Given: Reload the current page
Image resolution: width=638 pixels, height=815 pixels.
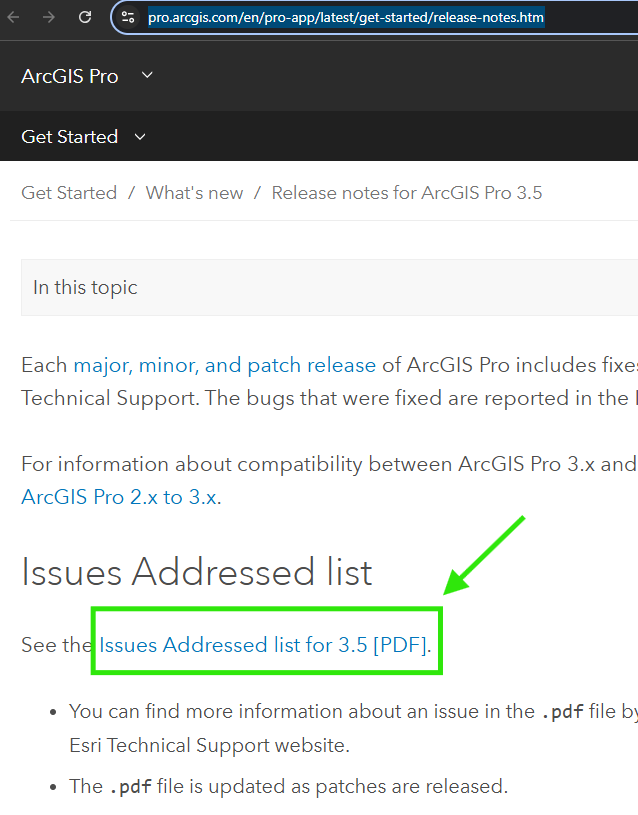Looking at the screenshot, I should click(85, 17).
